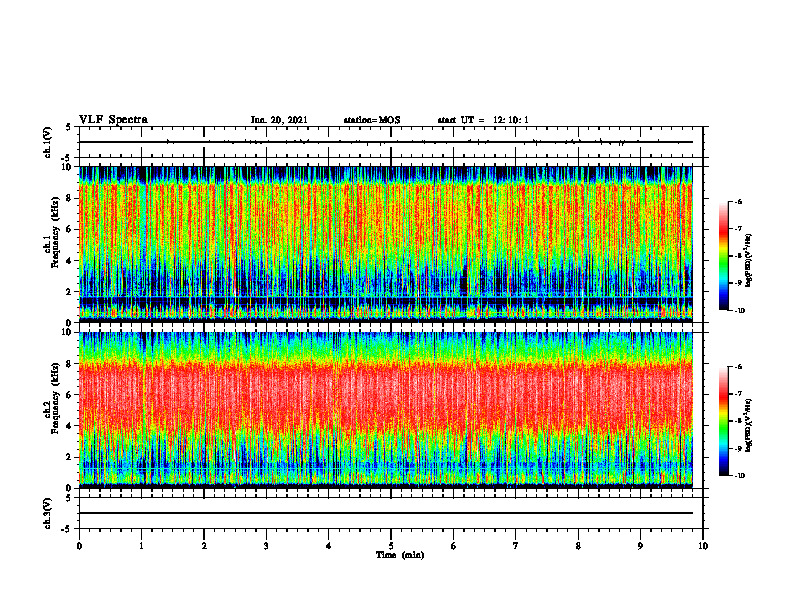Image resolution: width=792 pixels, height=612 pixels.
Task: Click inside the ch.2 spectrogram panel
Action: click(x=386, y=410)
